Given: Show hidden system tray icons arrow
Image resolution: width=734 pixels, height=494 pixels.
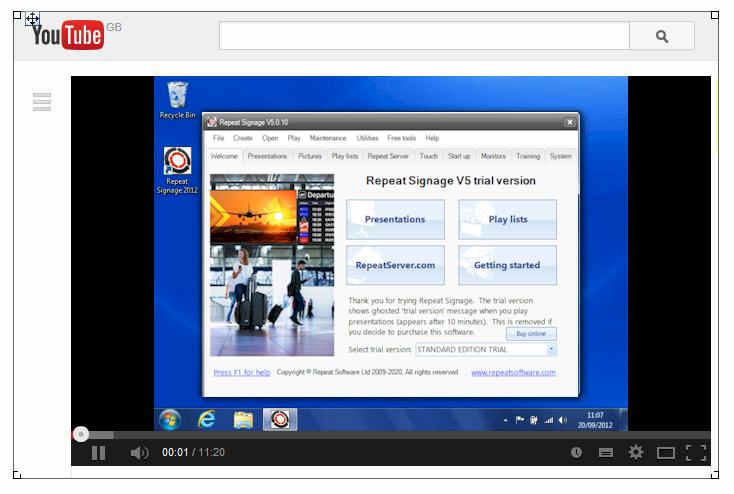Looking at the screenshot, I should [x=506, y=420].
